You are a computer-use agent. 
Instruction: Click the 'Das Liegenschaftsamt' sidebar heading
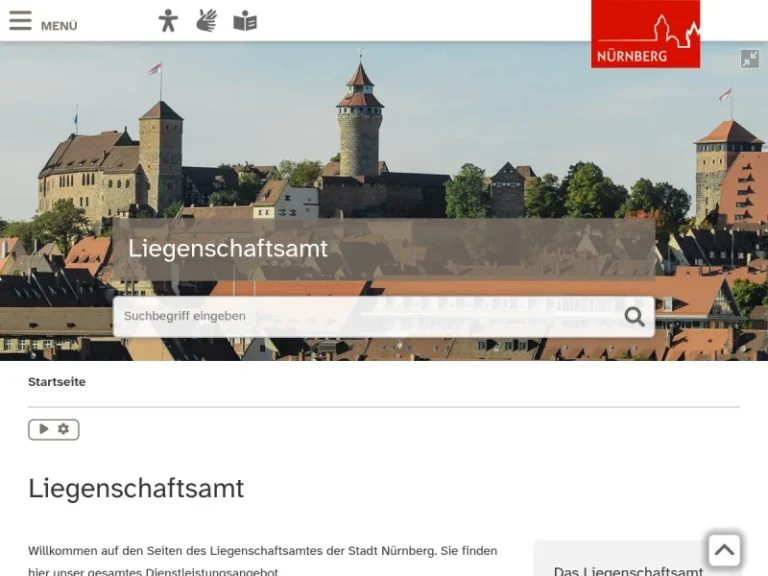(x=628, y=570)
